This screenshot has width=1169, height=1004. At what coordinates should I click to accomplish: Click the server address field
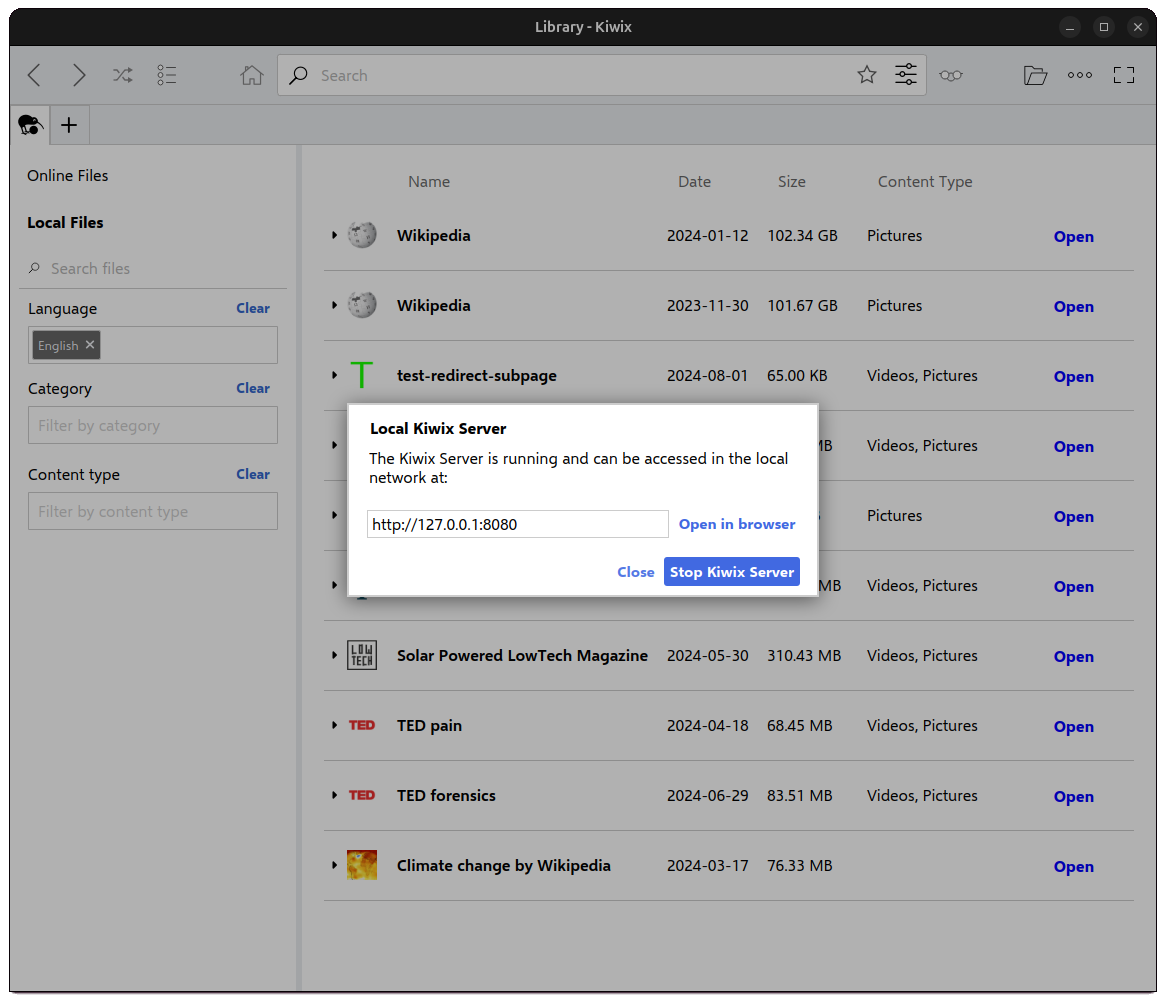coord(517,524)
